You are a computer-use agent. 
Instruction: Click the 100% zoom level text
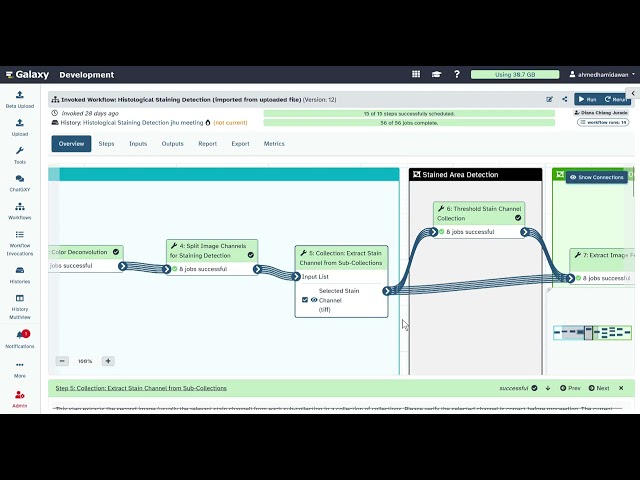point(85,361)
